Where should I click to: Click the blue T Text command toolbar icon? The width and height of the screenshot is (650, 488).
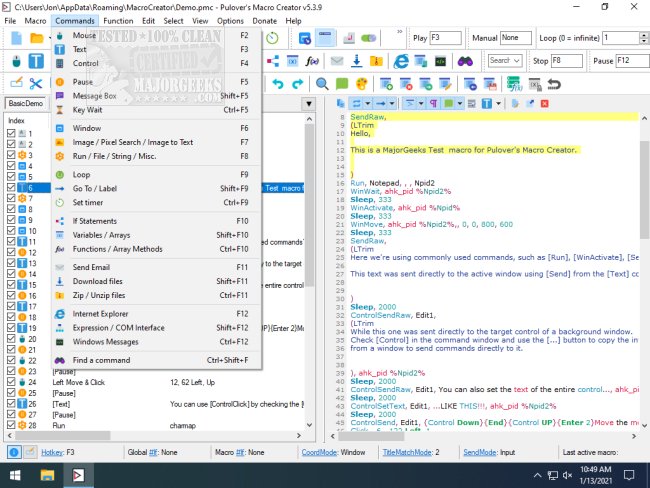(36, 61)
